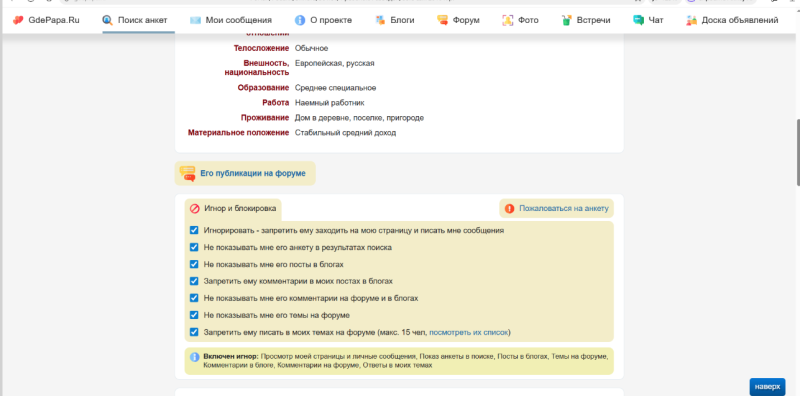Click the Встречи icon in navigation
The width and height of the screenshot is (800, 396).
(x=566, y=20)
